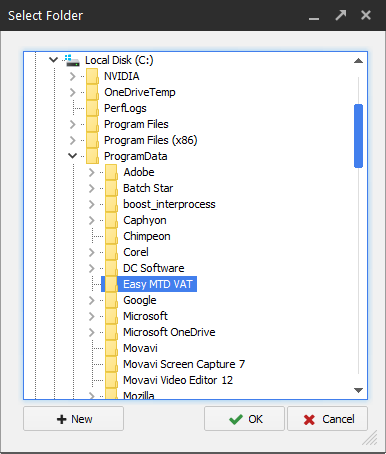
Task: Expand the Program Files folder
Action: point(73,124)
